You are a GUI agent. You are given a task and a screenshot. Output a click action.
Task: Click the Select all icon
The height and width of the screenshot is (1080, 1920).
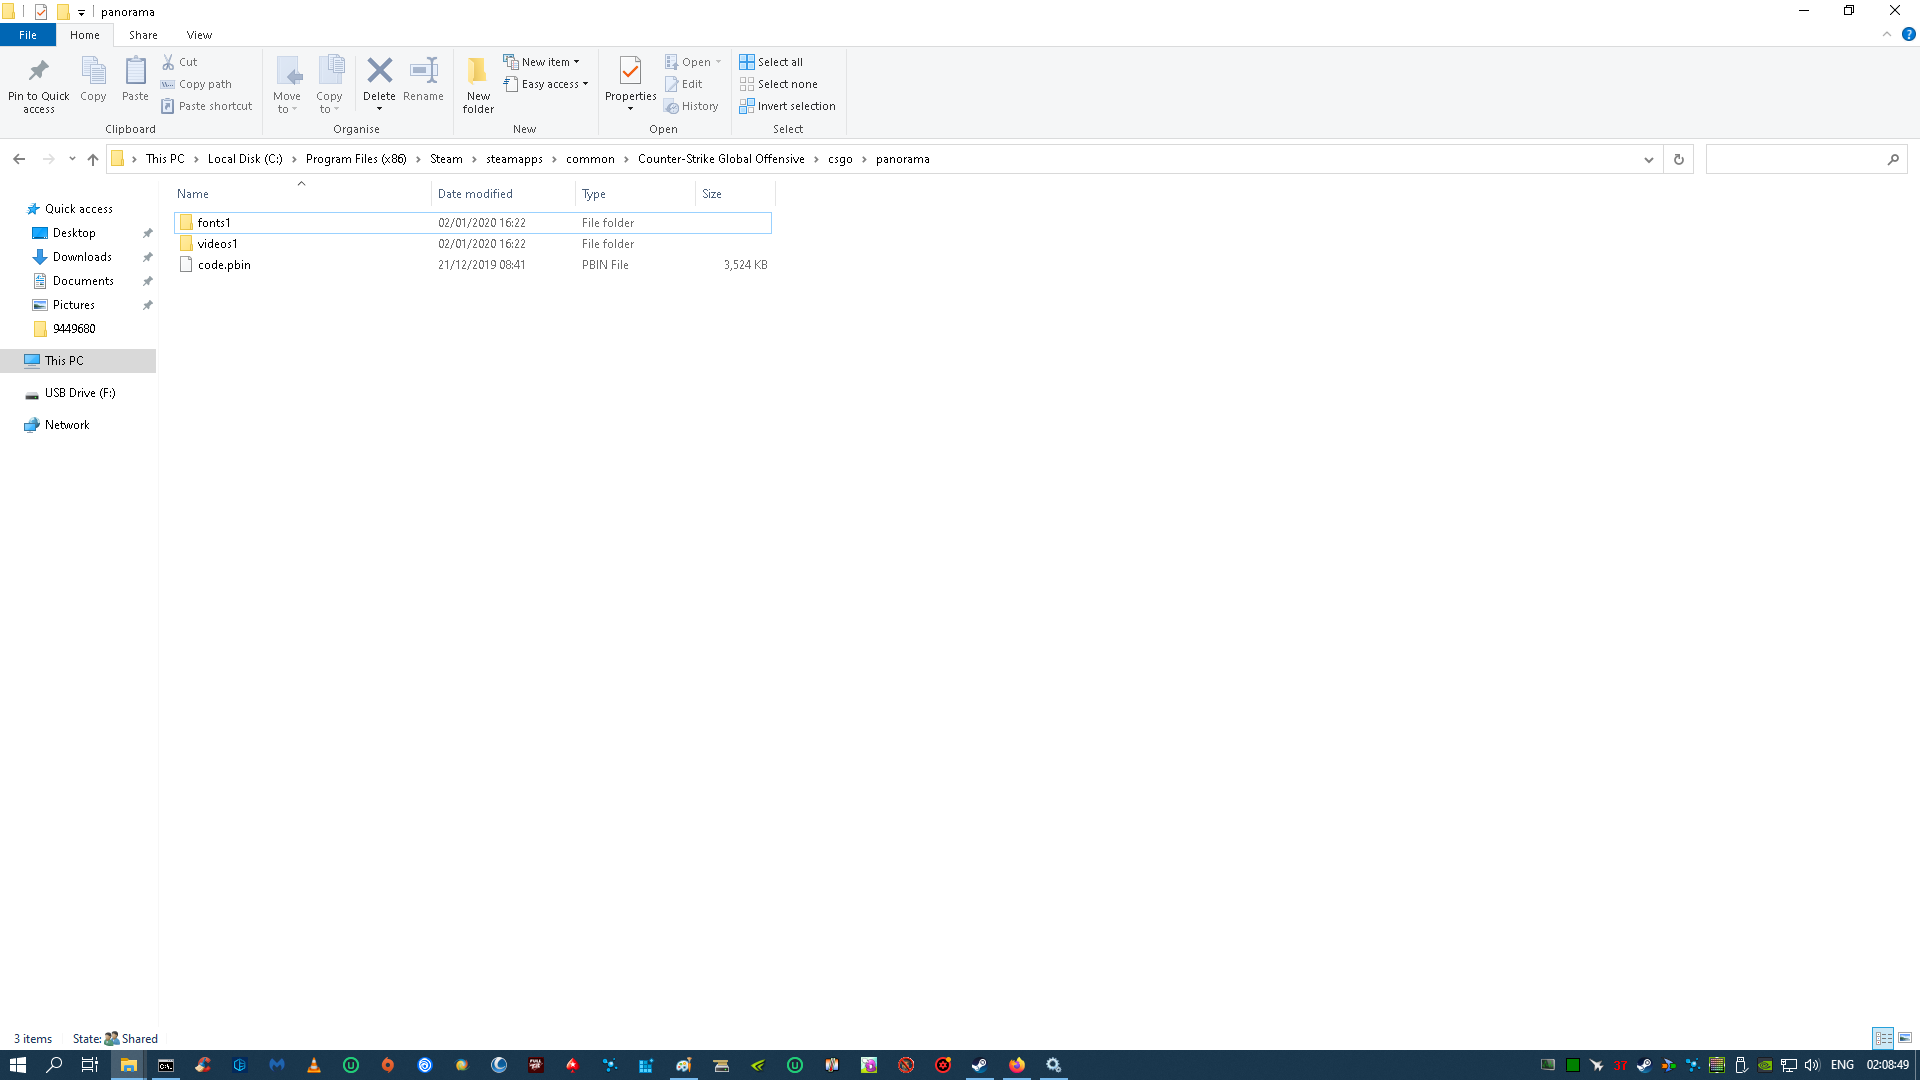(x=747, y=62)
